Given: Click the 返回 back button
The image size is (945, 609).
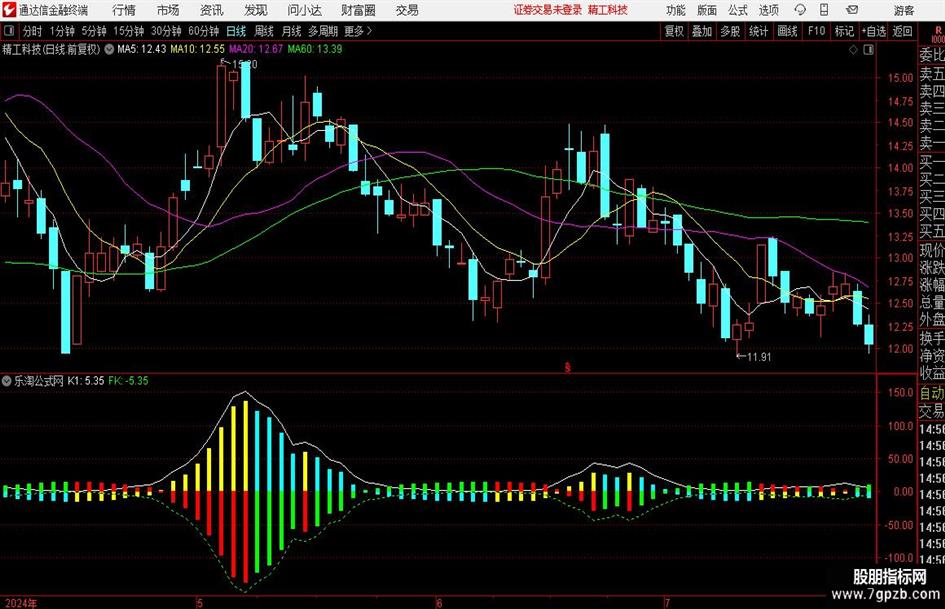Looking at the screenshot, I should (x=902, y=31).
